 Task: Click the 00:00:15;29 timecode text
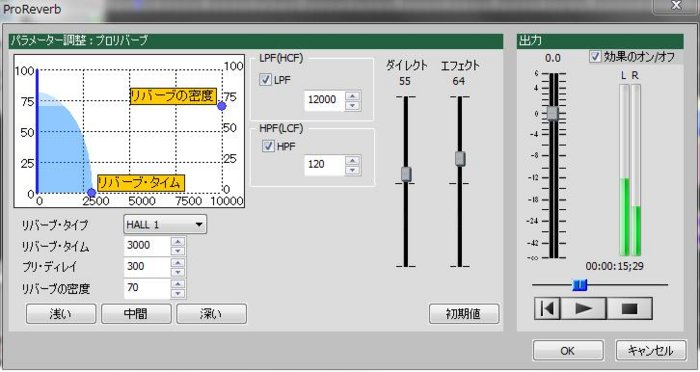614,267
